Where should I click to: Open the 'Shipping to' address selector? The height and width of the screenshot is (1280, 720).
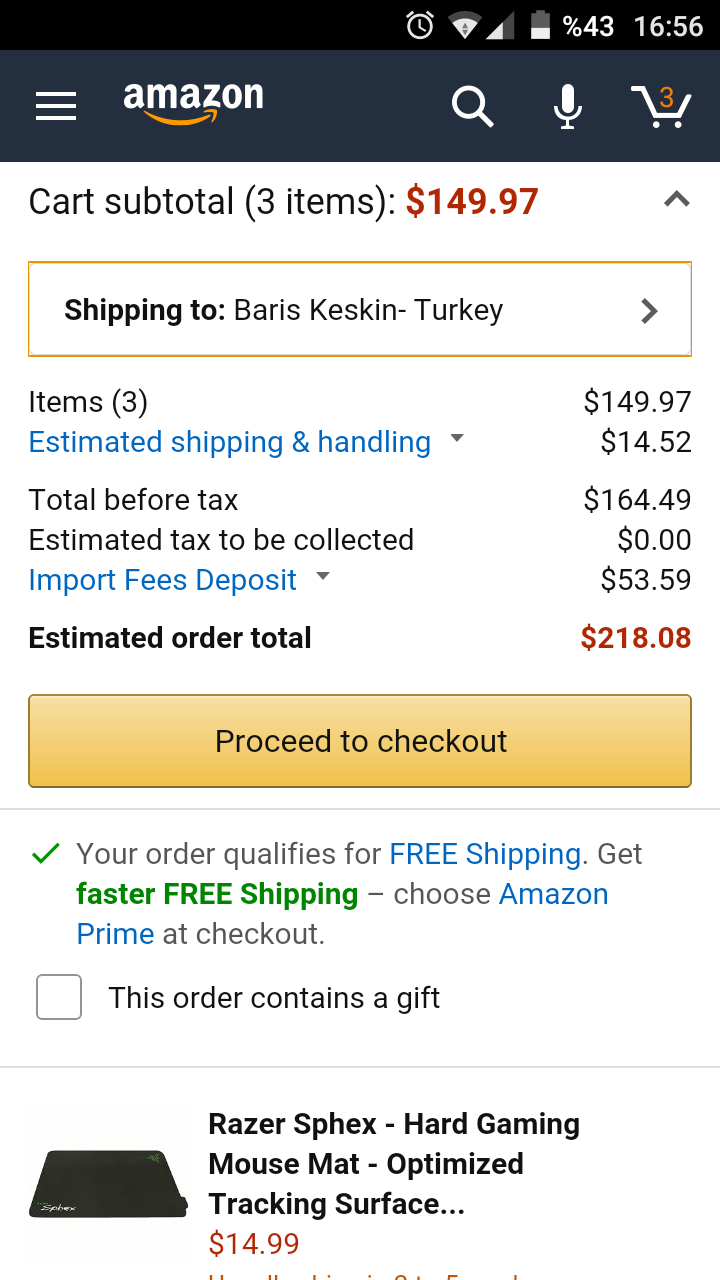(360, 309)
